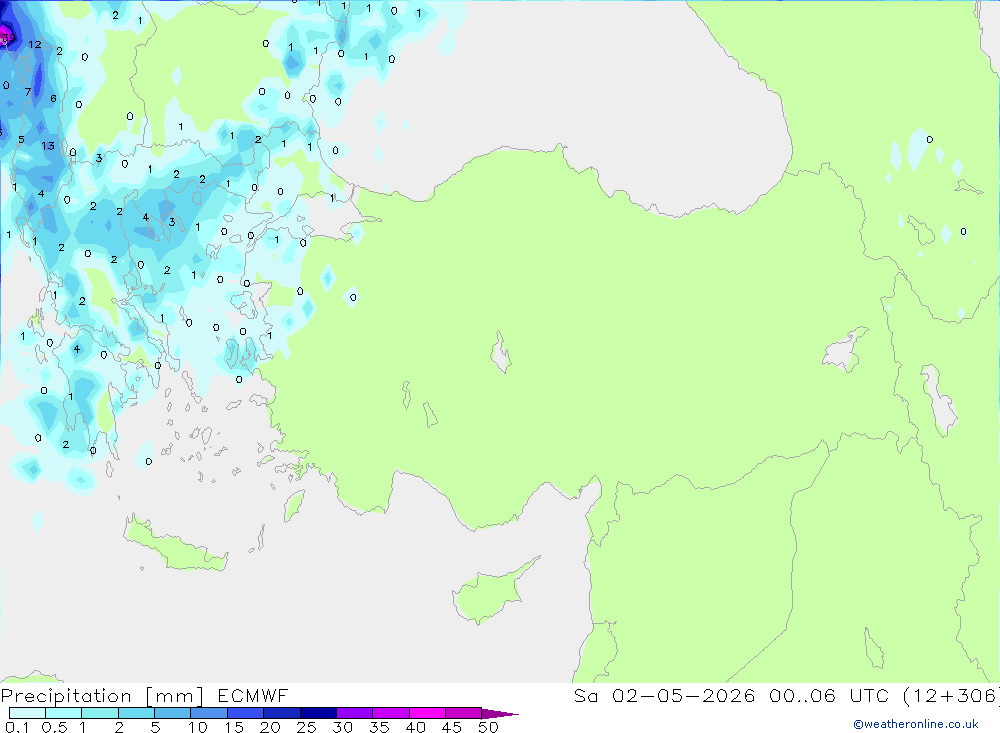Viewport: 1000px width, 733px height.
Task: Click the legend label '35'
Action: 379,727
